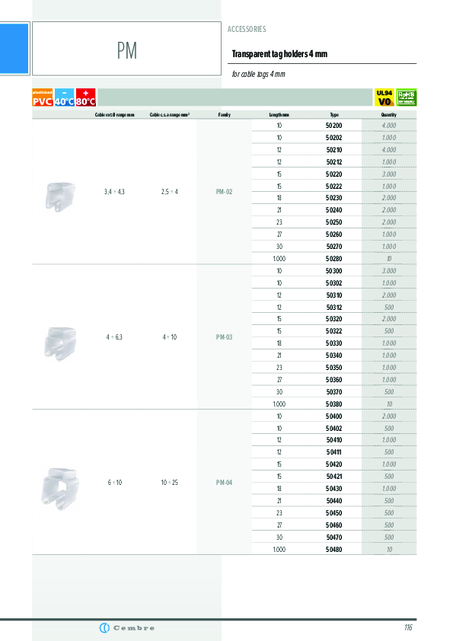The width and height of the screenshot is (453, 641).
Task: Select the PM-02 tag holder product image
Action: tap(60, 196)
